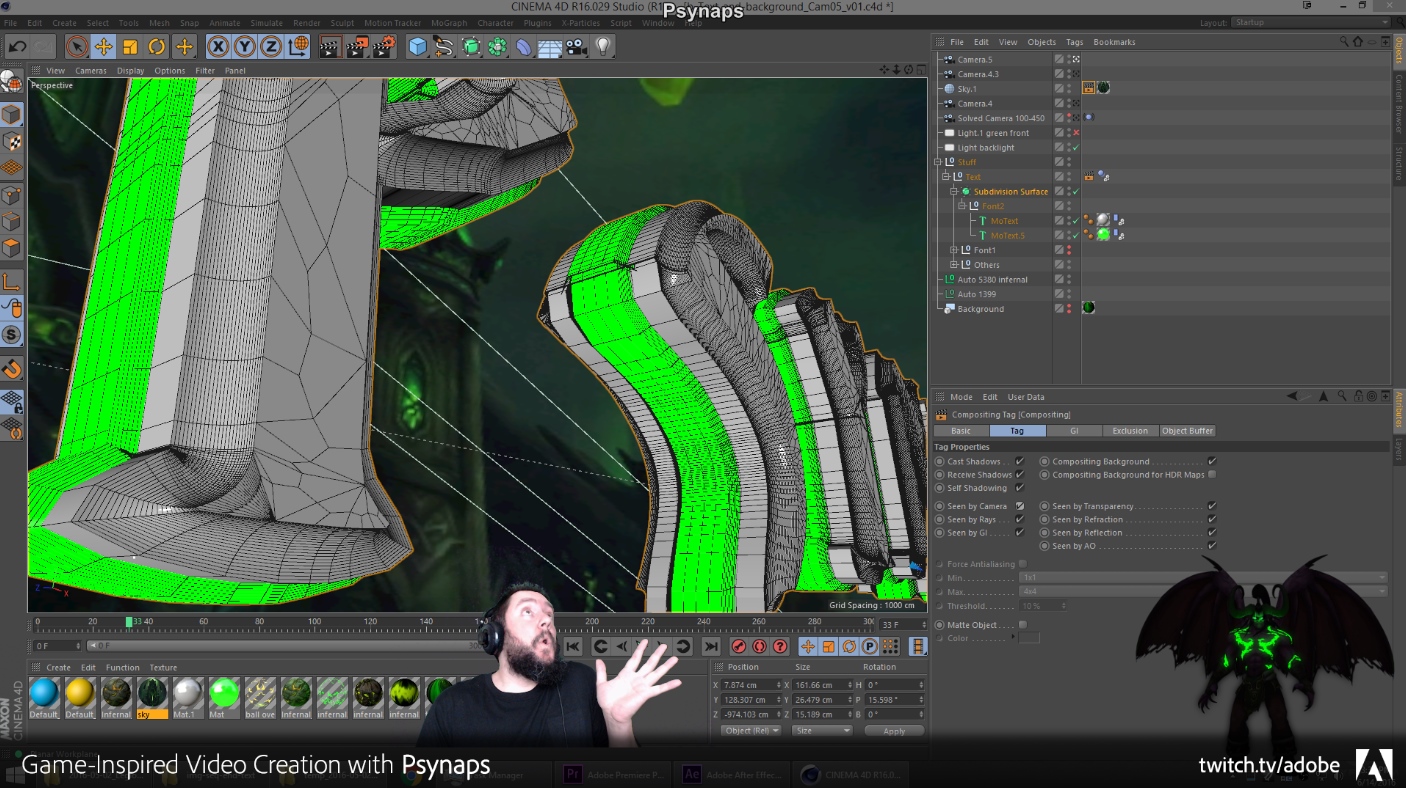Viewport: 1406px width, 788px height.
Task: Collapse the Font2 group
Action: point(962,206)
